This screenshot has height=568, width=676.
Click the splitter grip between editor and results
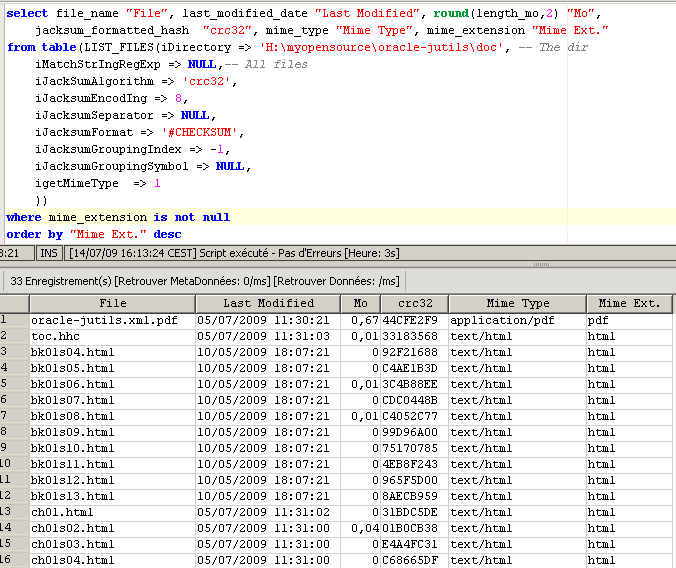[x=541, y=265]
